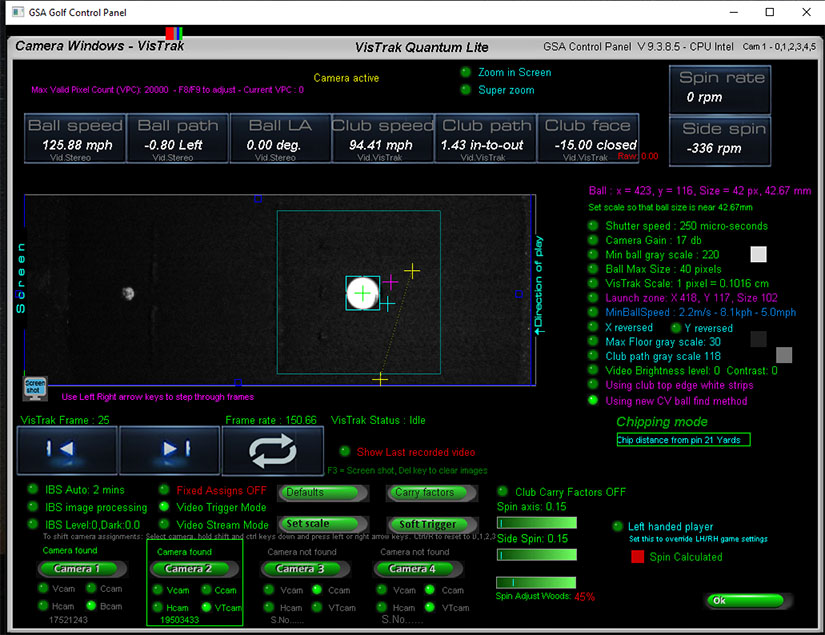
Task: Toggle Zoom in Screen indicator
Action: click(x=466, y=72)
